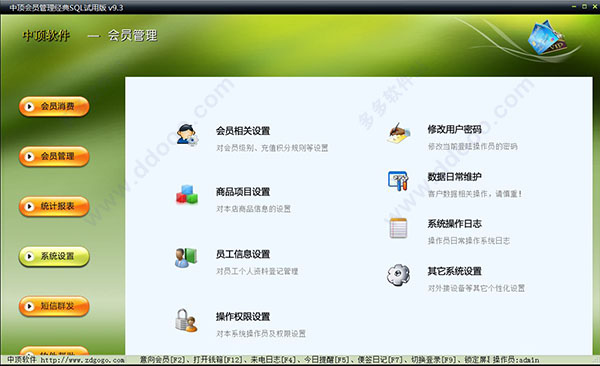Open the 短信群发 sidebar button
Image resolution: width=600 pixels, height=366 pixels.
click(54, 306)
